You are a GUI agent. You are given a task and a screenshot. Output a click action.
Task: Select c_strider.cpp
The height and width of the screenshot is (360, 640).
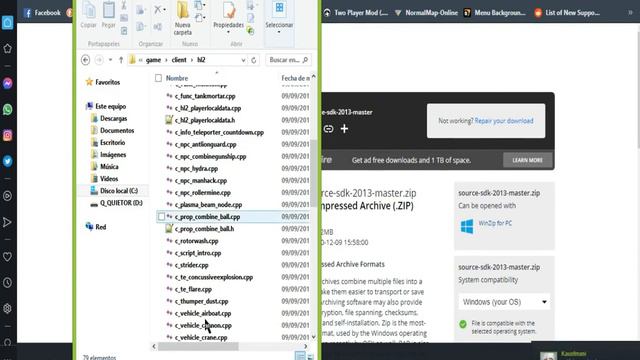(191, 265)
